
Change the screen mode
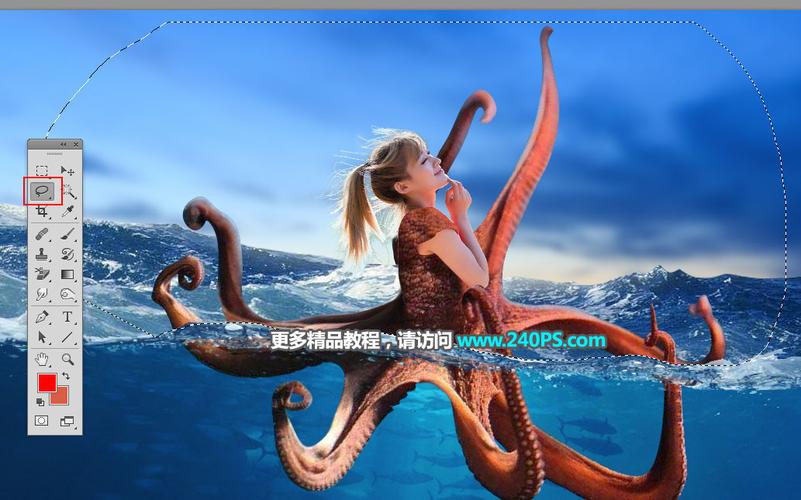point(67,421)
